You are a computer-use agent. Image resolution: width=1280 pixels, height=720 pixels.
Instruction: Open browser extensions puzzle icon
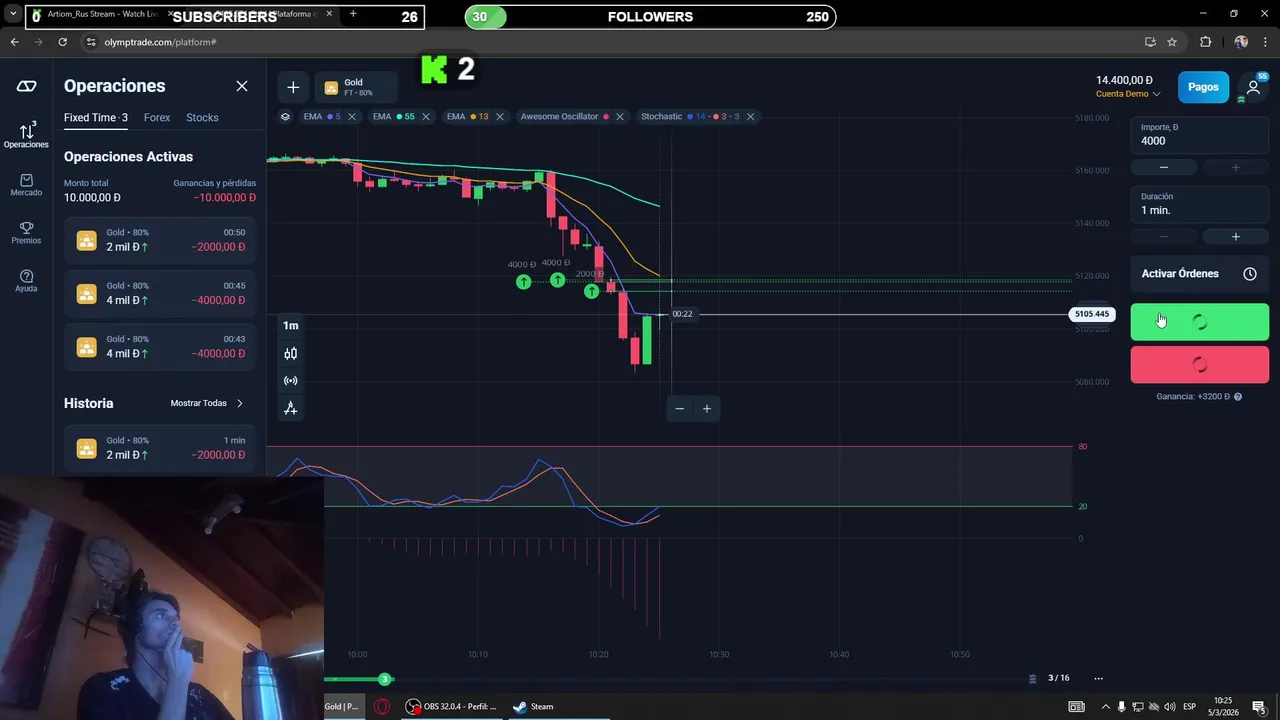1205,42
